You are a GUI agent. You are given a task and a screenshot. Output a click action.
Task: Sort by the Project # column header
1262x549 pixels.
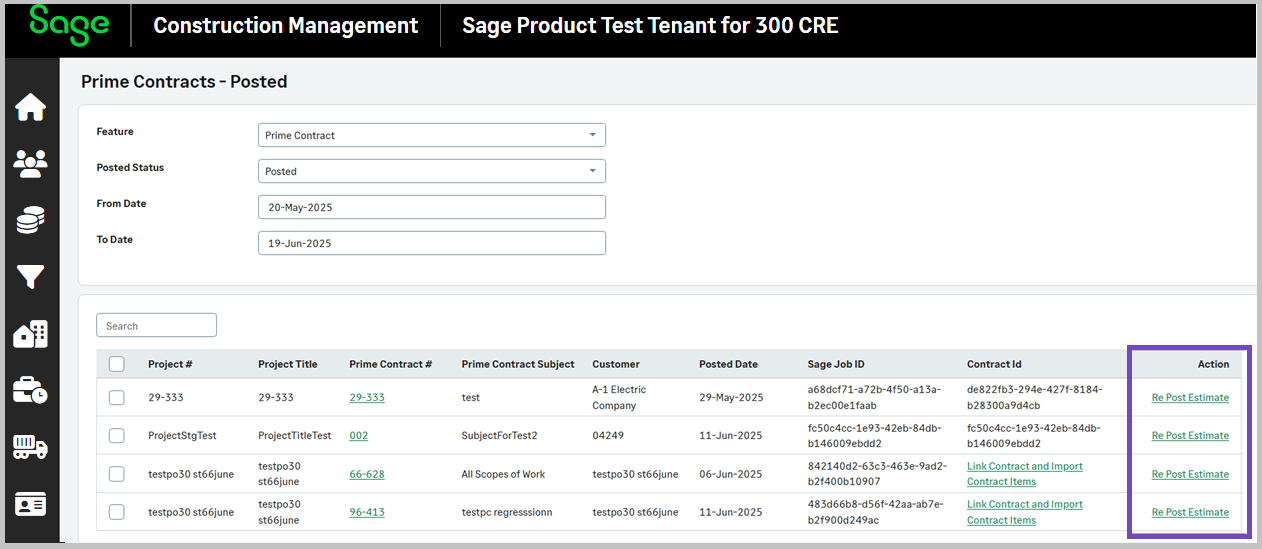(x=170, y=364)
